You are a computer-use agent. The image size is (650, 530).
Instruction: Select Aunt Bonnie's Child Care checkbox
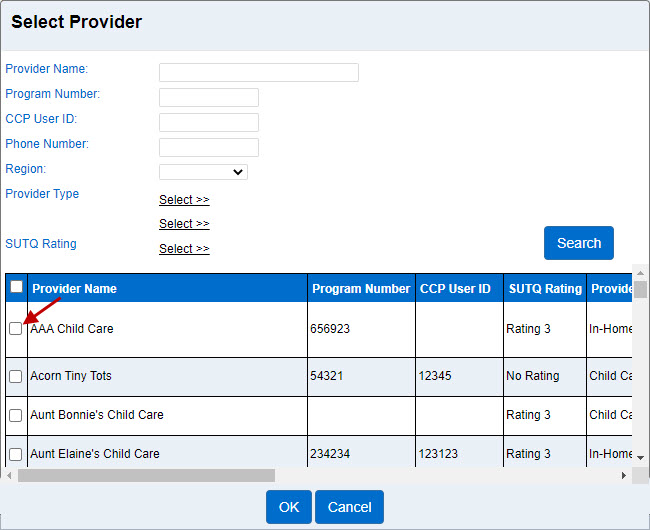point(16,415)
